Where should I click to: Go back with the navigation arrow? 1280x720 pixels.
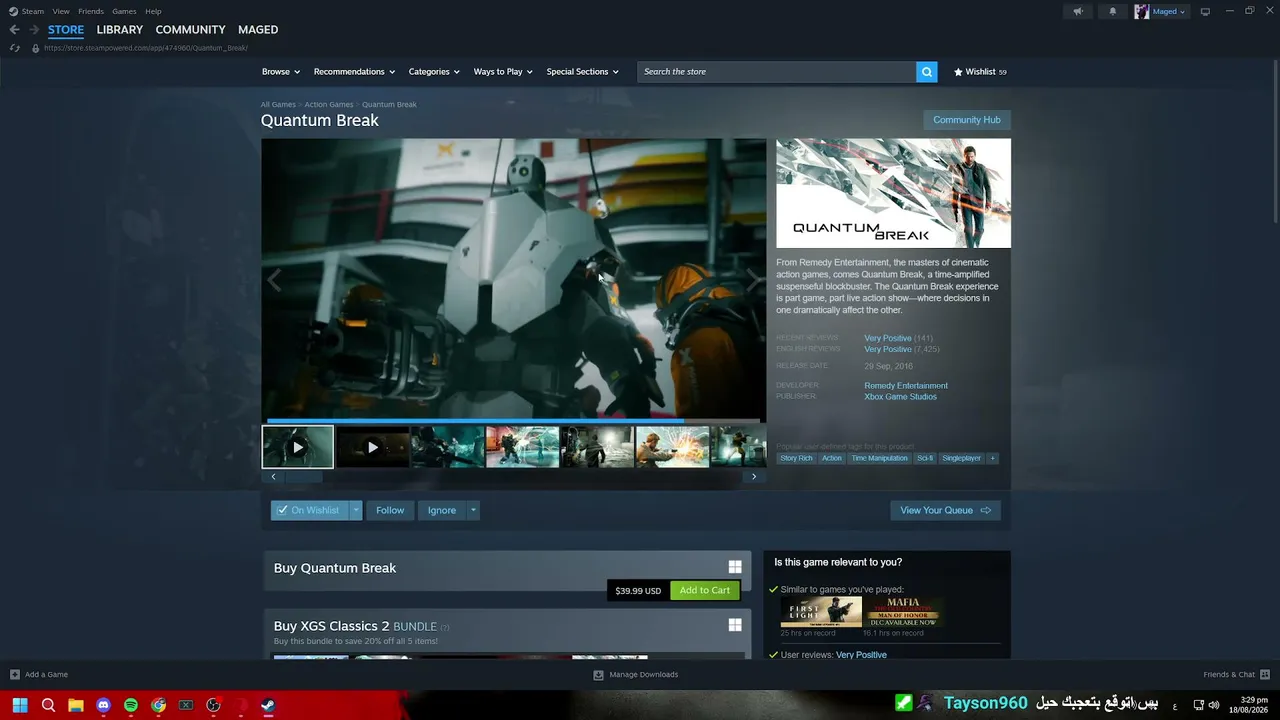coord(14,30)
